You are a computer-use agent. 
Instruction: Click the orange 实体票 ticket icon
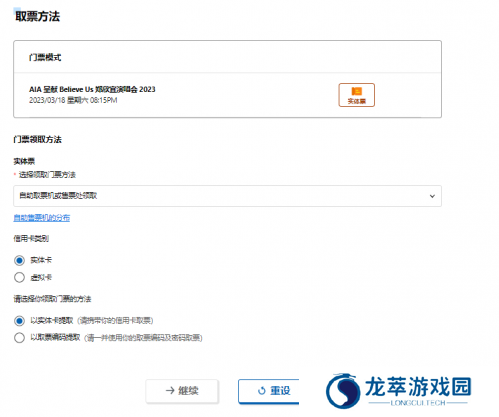point(356,95)
